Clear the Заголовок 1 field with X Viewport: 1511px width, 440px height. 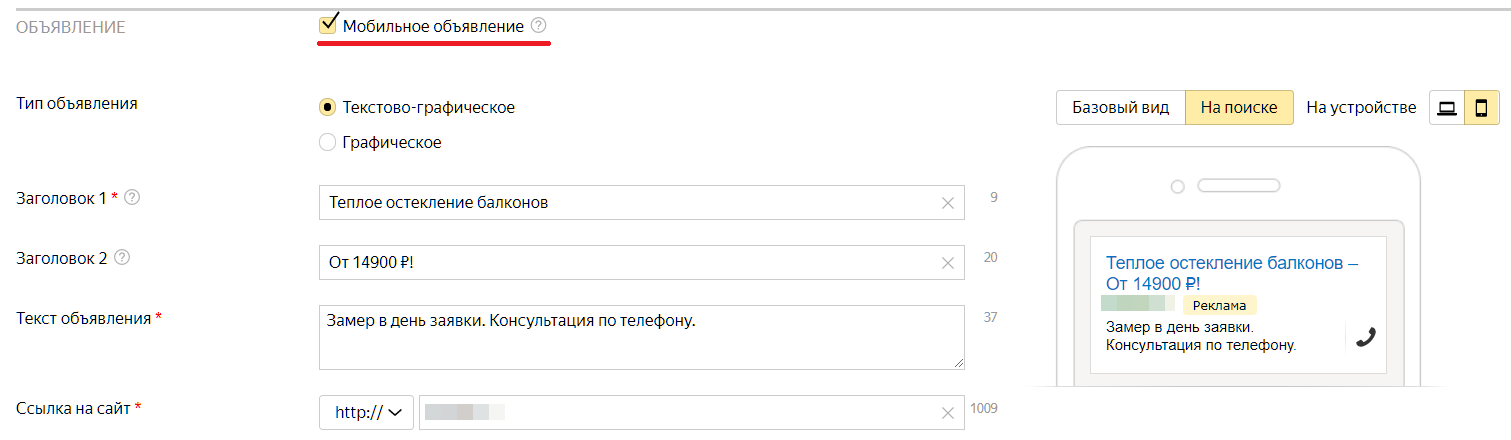pos(948,203)
